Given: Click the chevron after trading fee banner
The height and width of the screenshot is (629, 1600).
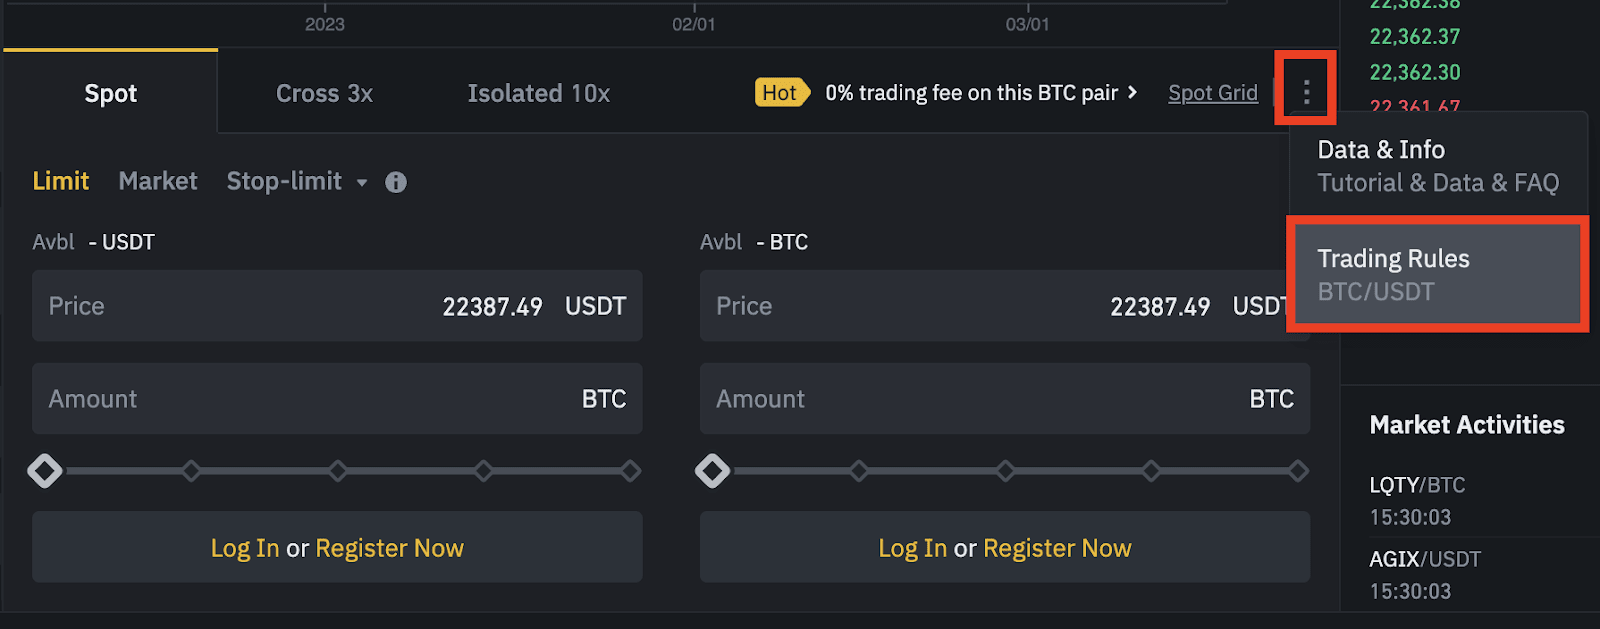Looking at the screenshot, I should click(1133, 92).
